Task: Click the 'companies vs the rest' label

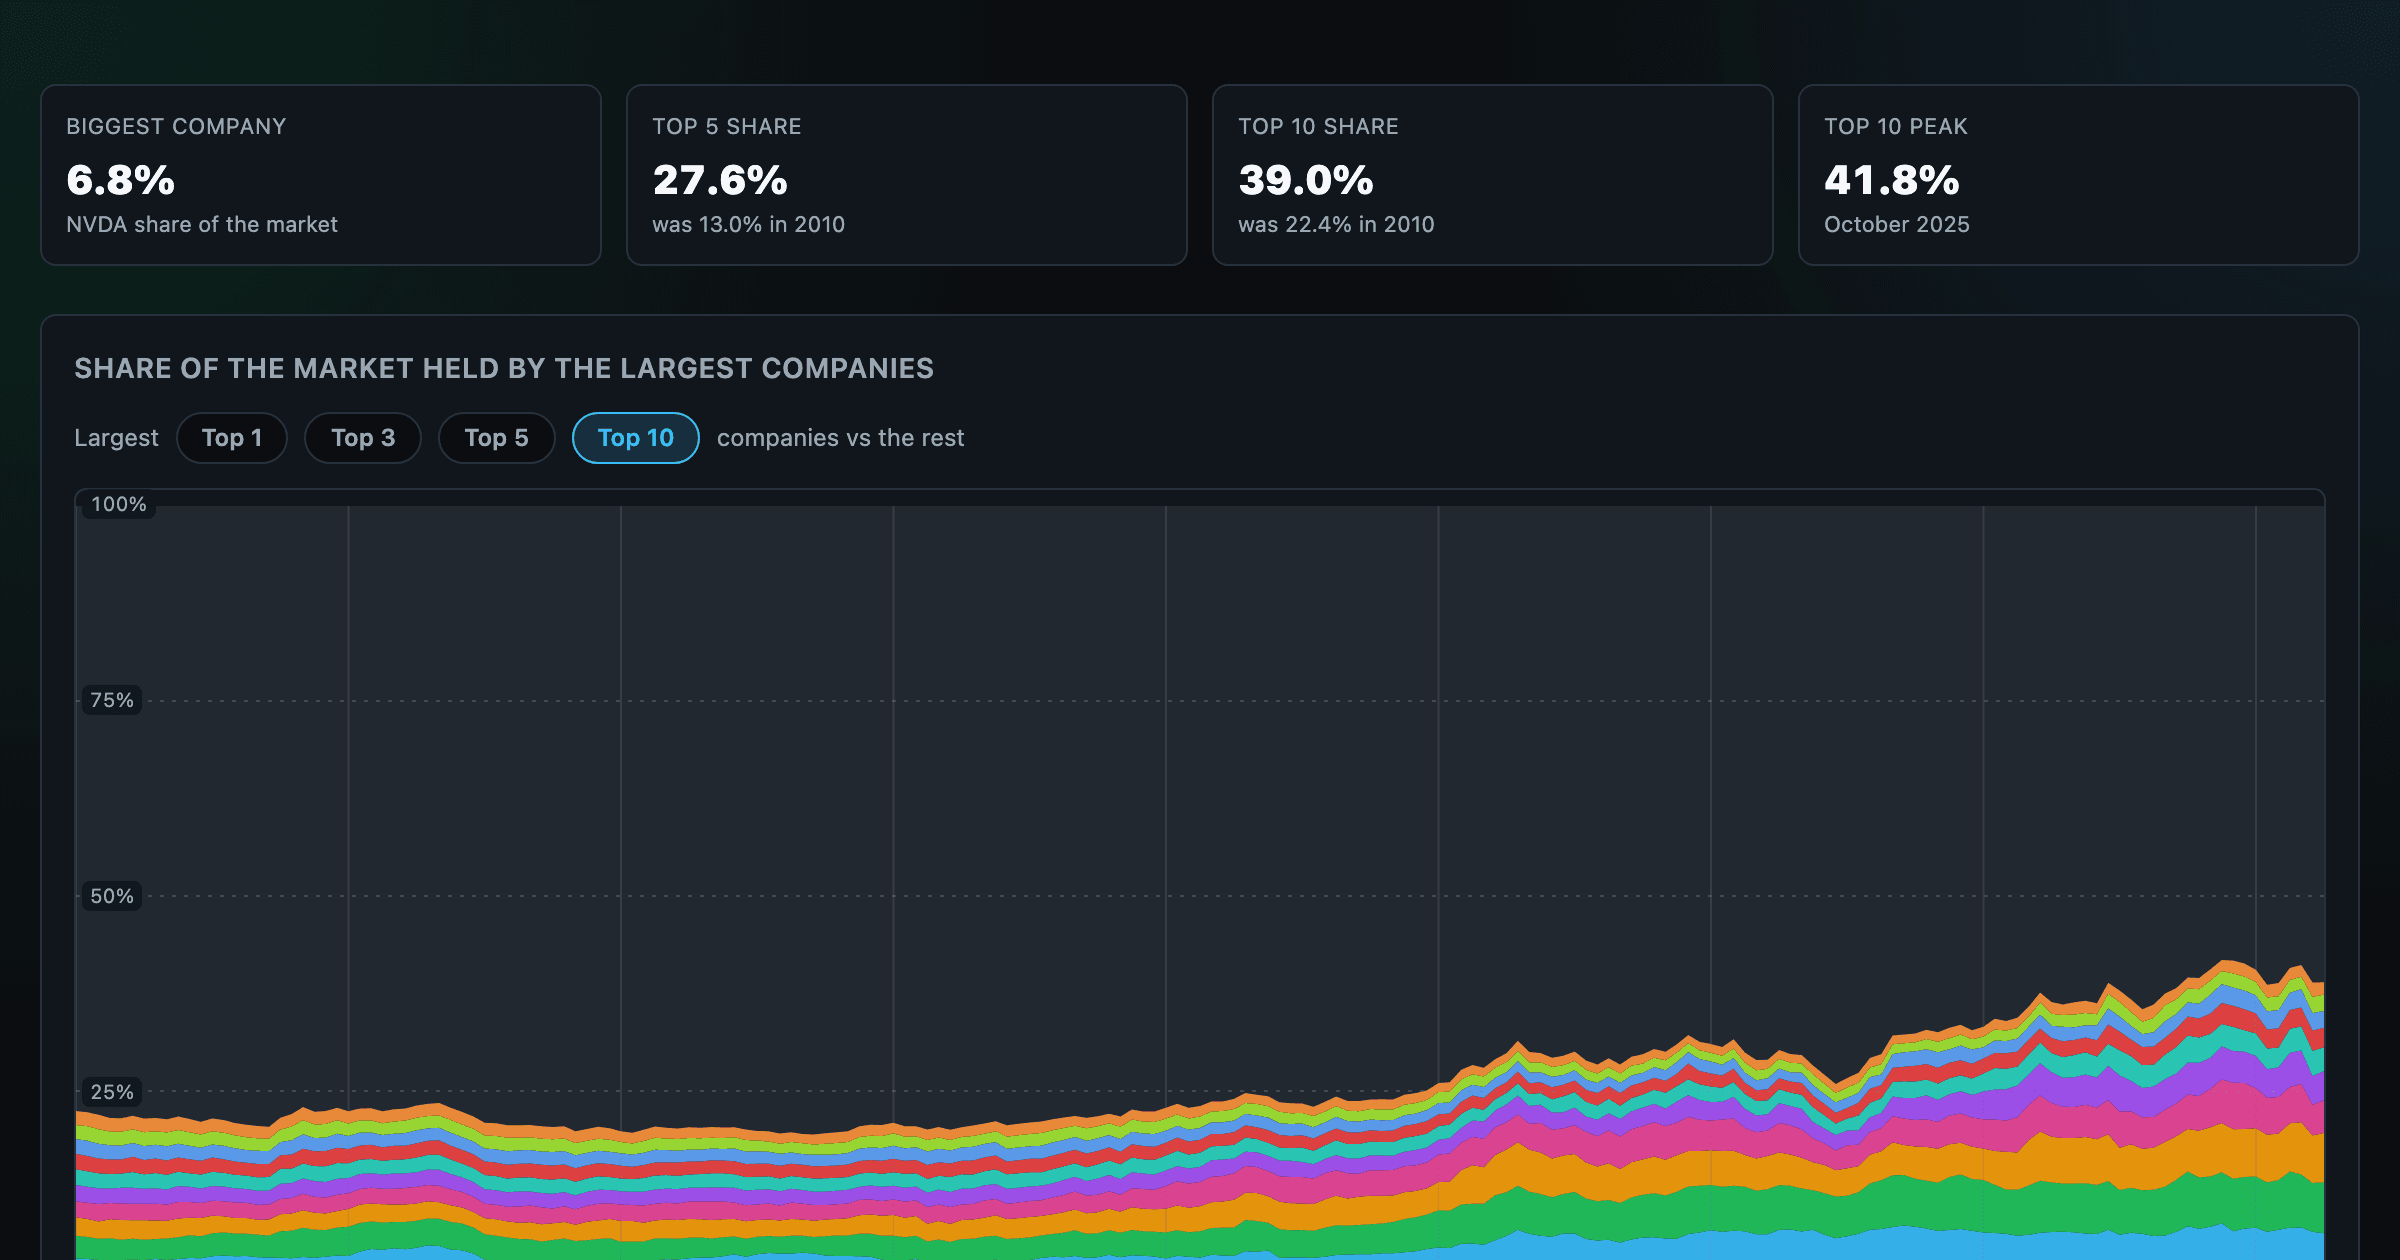Action: [841, 438]
